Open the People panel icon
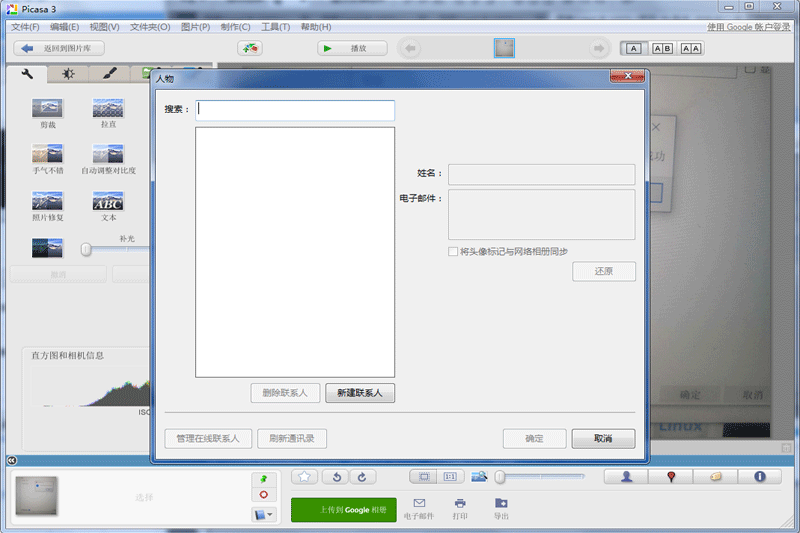 click(x=627, y=477)
